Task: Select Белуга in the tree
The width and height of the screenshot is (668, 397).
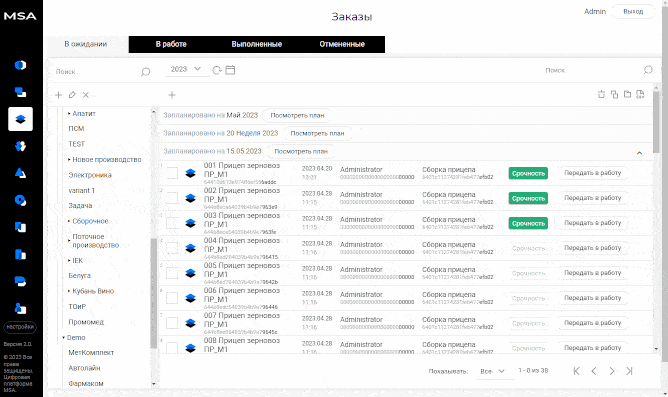Action: (79, 276)
